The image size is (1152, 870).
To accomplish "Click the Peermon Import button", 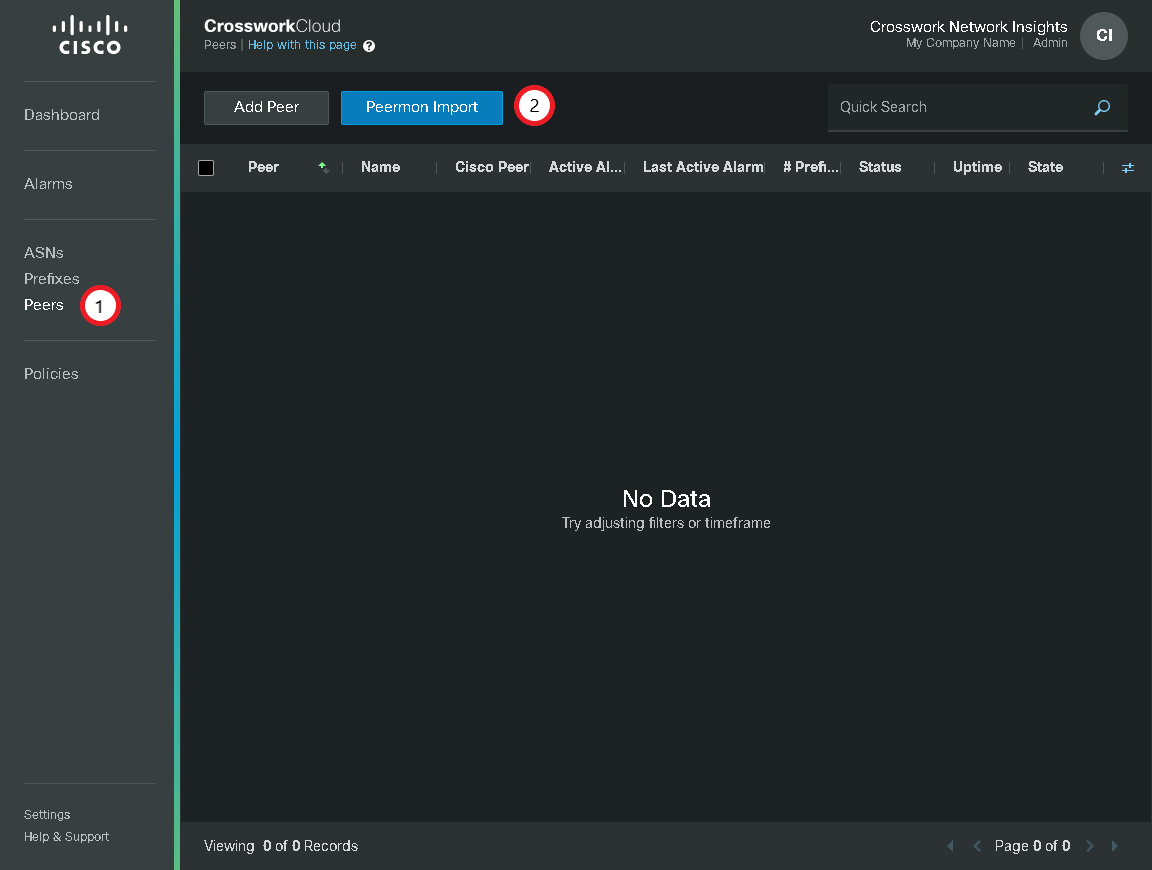I will [421, 107].
